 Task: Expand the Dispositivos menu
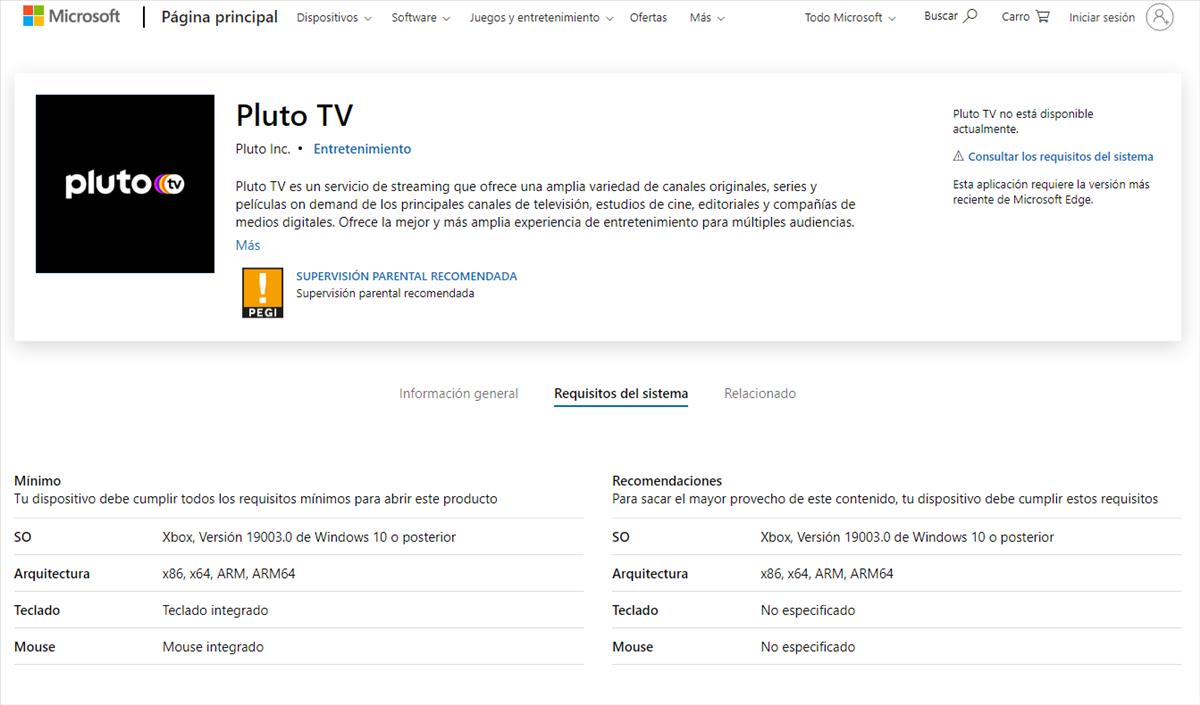(334, 18)
